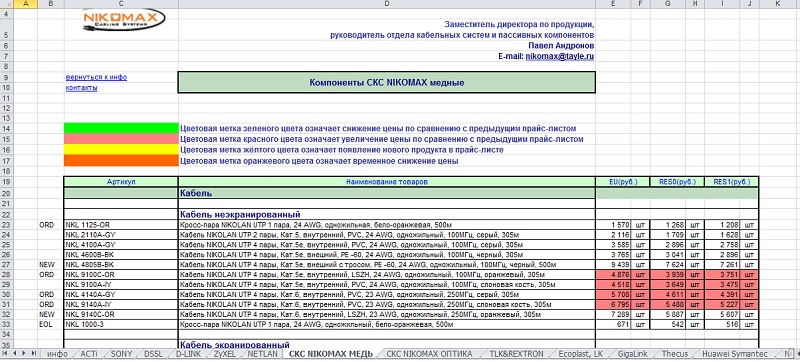The image size is (800, 362).
Task: Switch to the SONY sheet tab
Action: coord(121,354)
